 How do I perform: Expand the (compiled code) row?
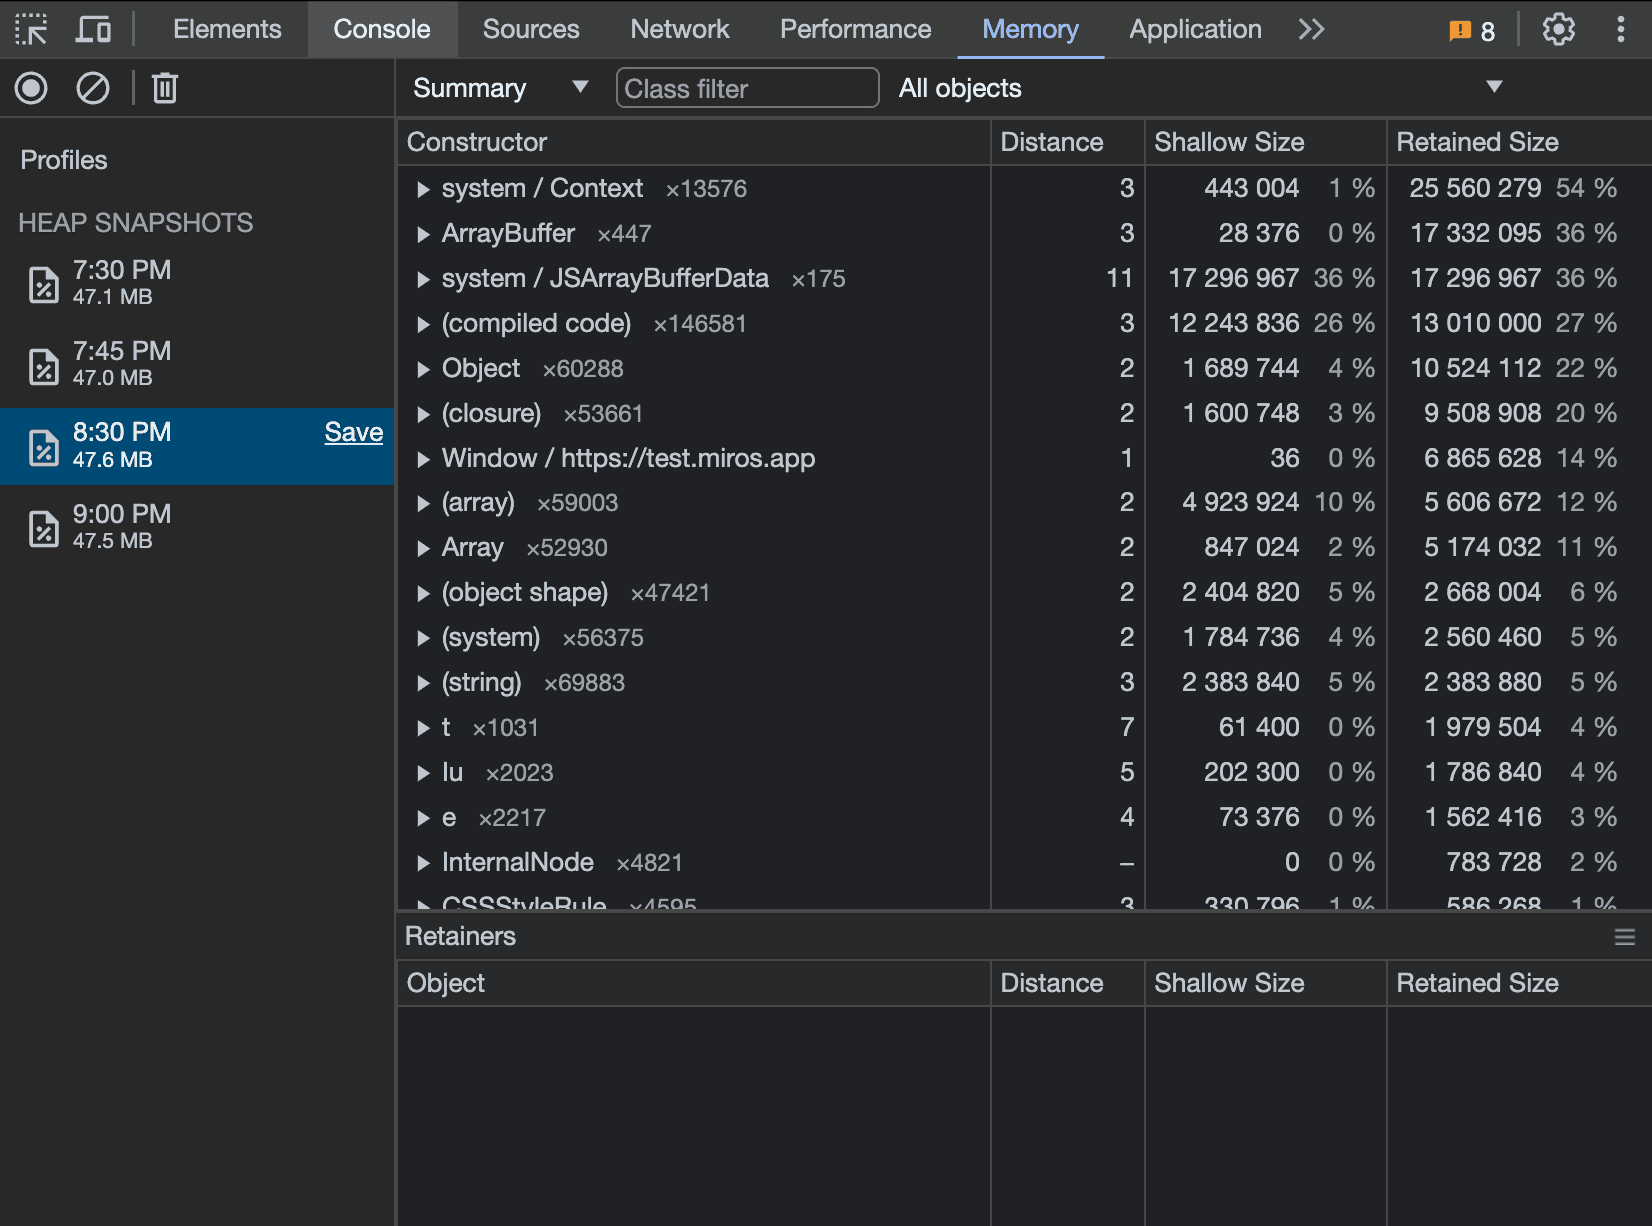[x=423, y=324]
